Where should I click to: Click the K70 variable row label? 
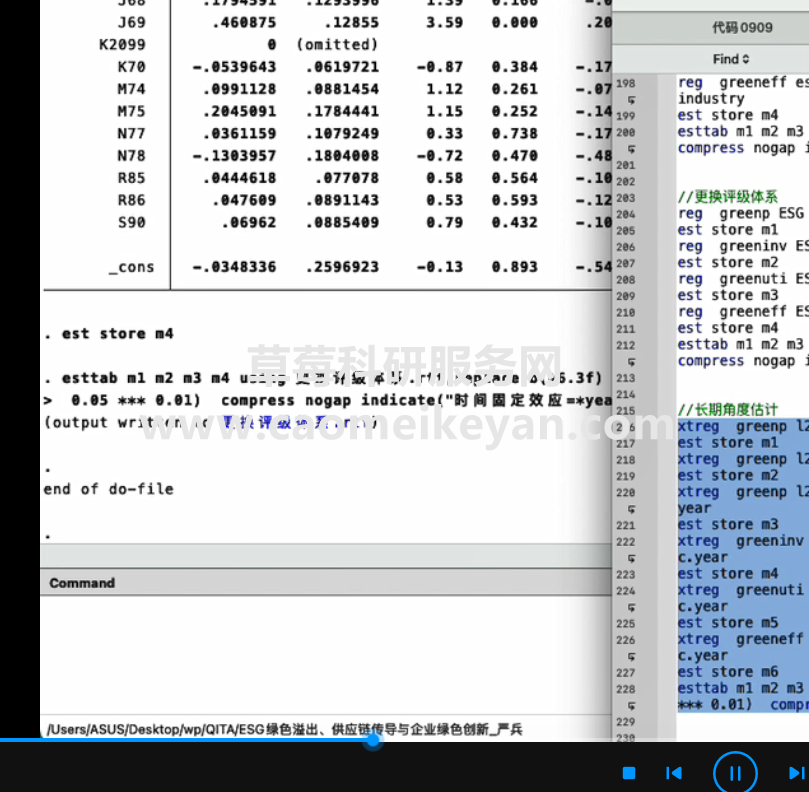point(132,67)
